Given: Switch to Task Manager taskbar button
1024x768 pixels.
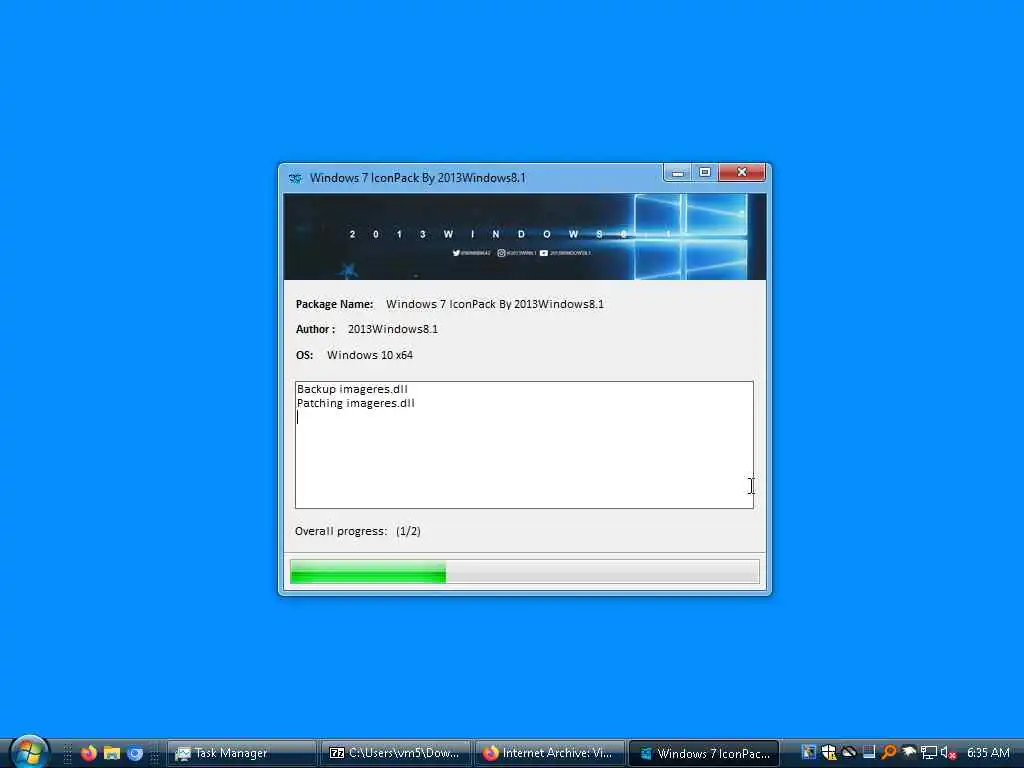Looking at the screenshot, I should click(x=241, y=753).
